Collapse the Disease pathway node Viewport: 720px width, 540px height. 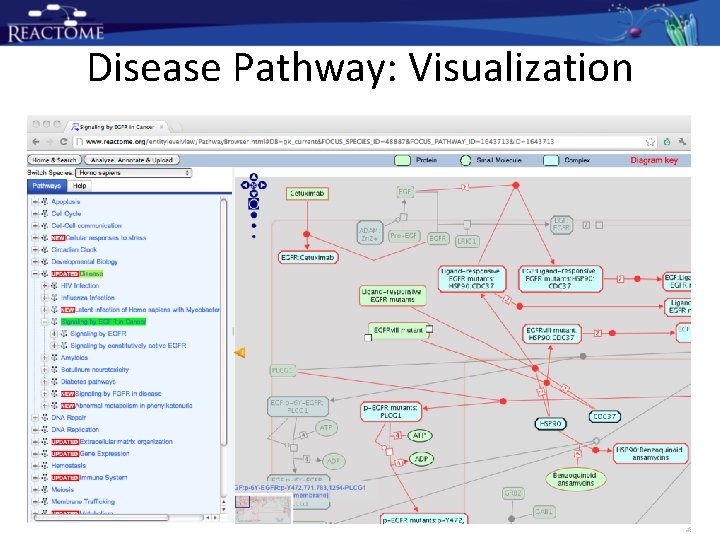(x=35, y=274)
